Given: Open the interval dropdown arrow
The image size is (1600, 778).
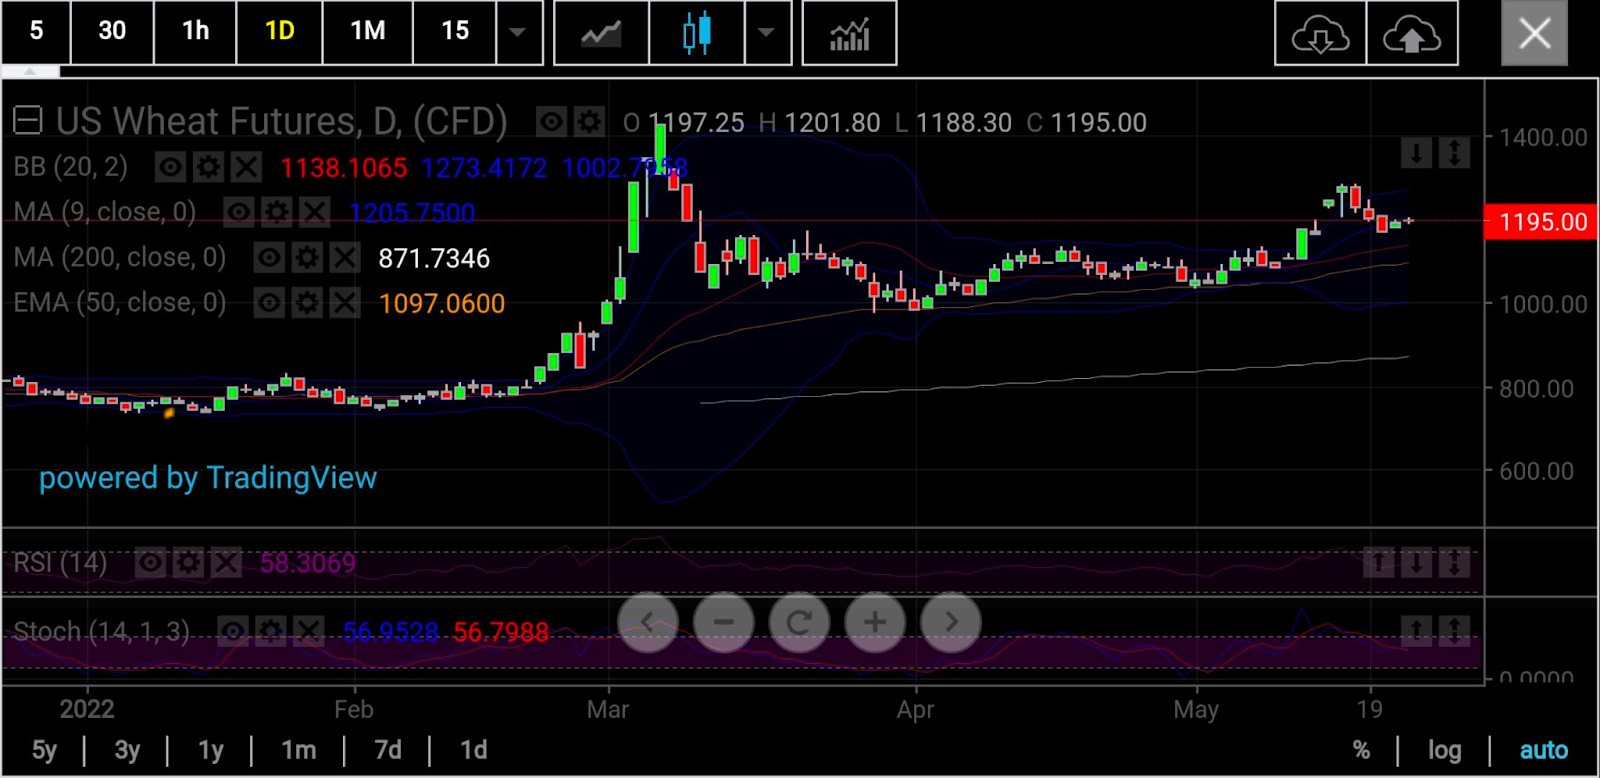Looking at the screenshot, I should coord(518,32).
